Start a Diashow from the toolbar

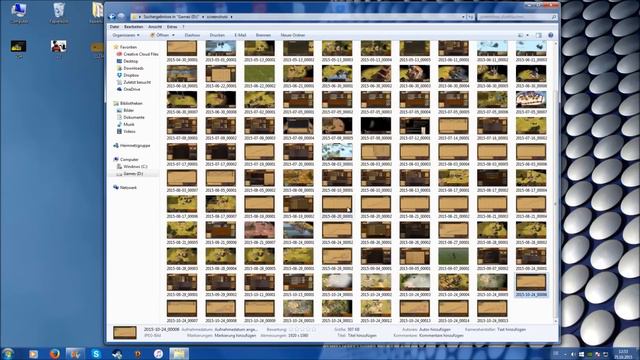tap(192, 35)
